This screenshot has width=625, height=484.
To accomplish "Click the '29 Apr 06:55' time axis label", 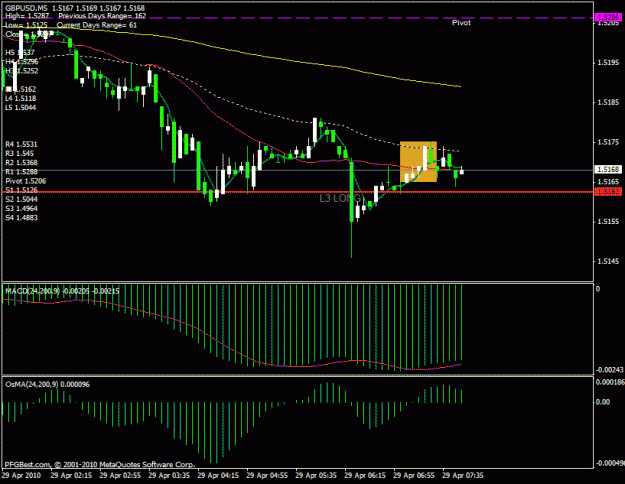I will click(x=414, y=475).
